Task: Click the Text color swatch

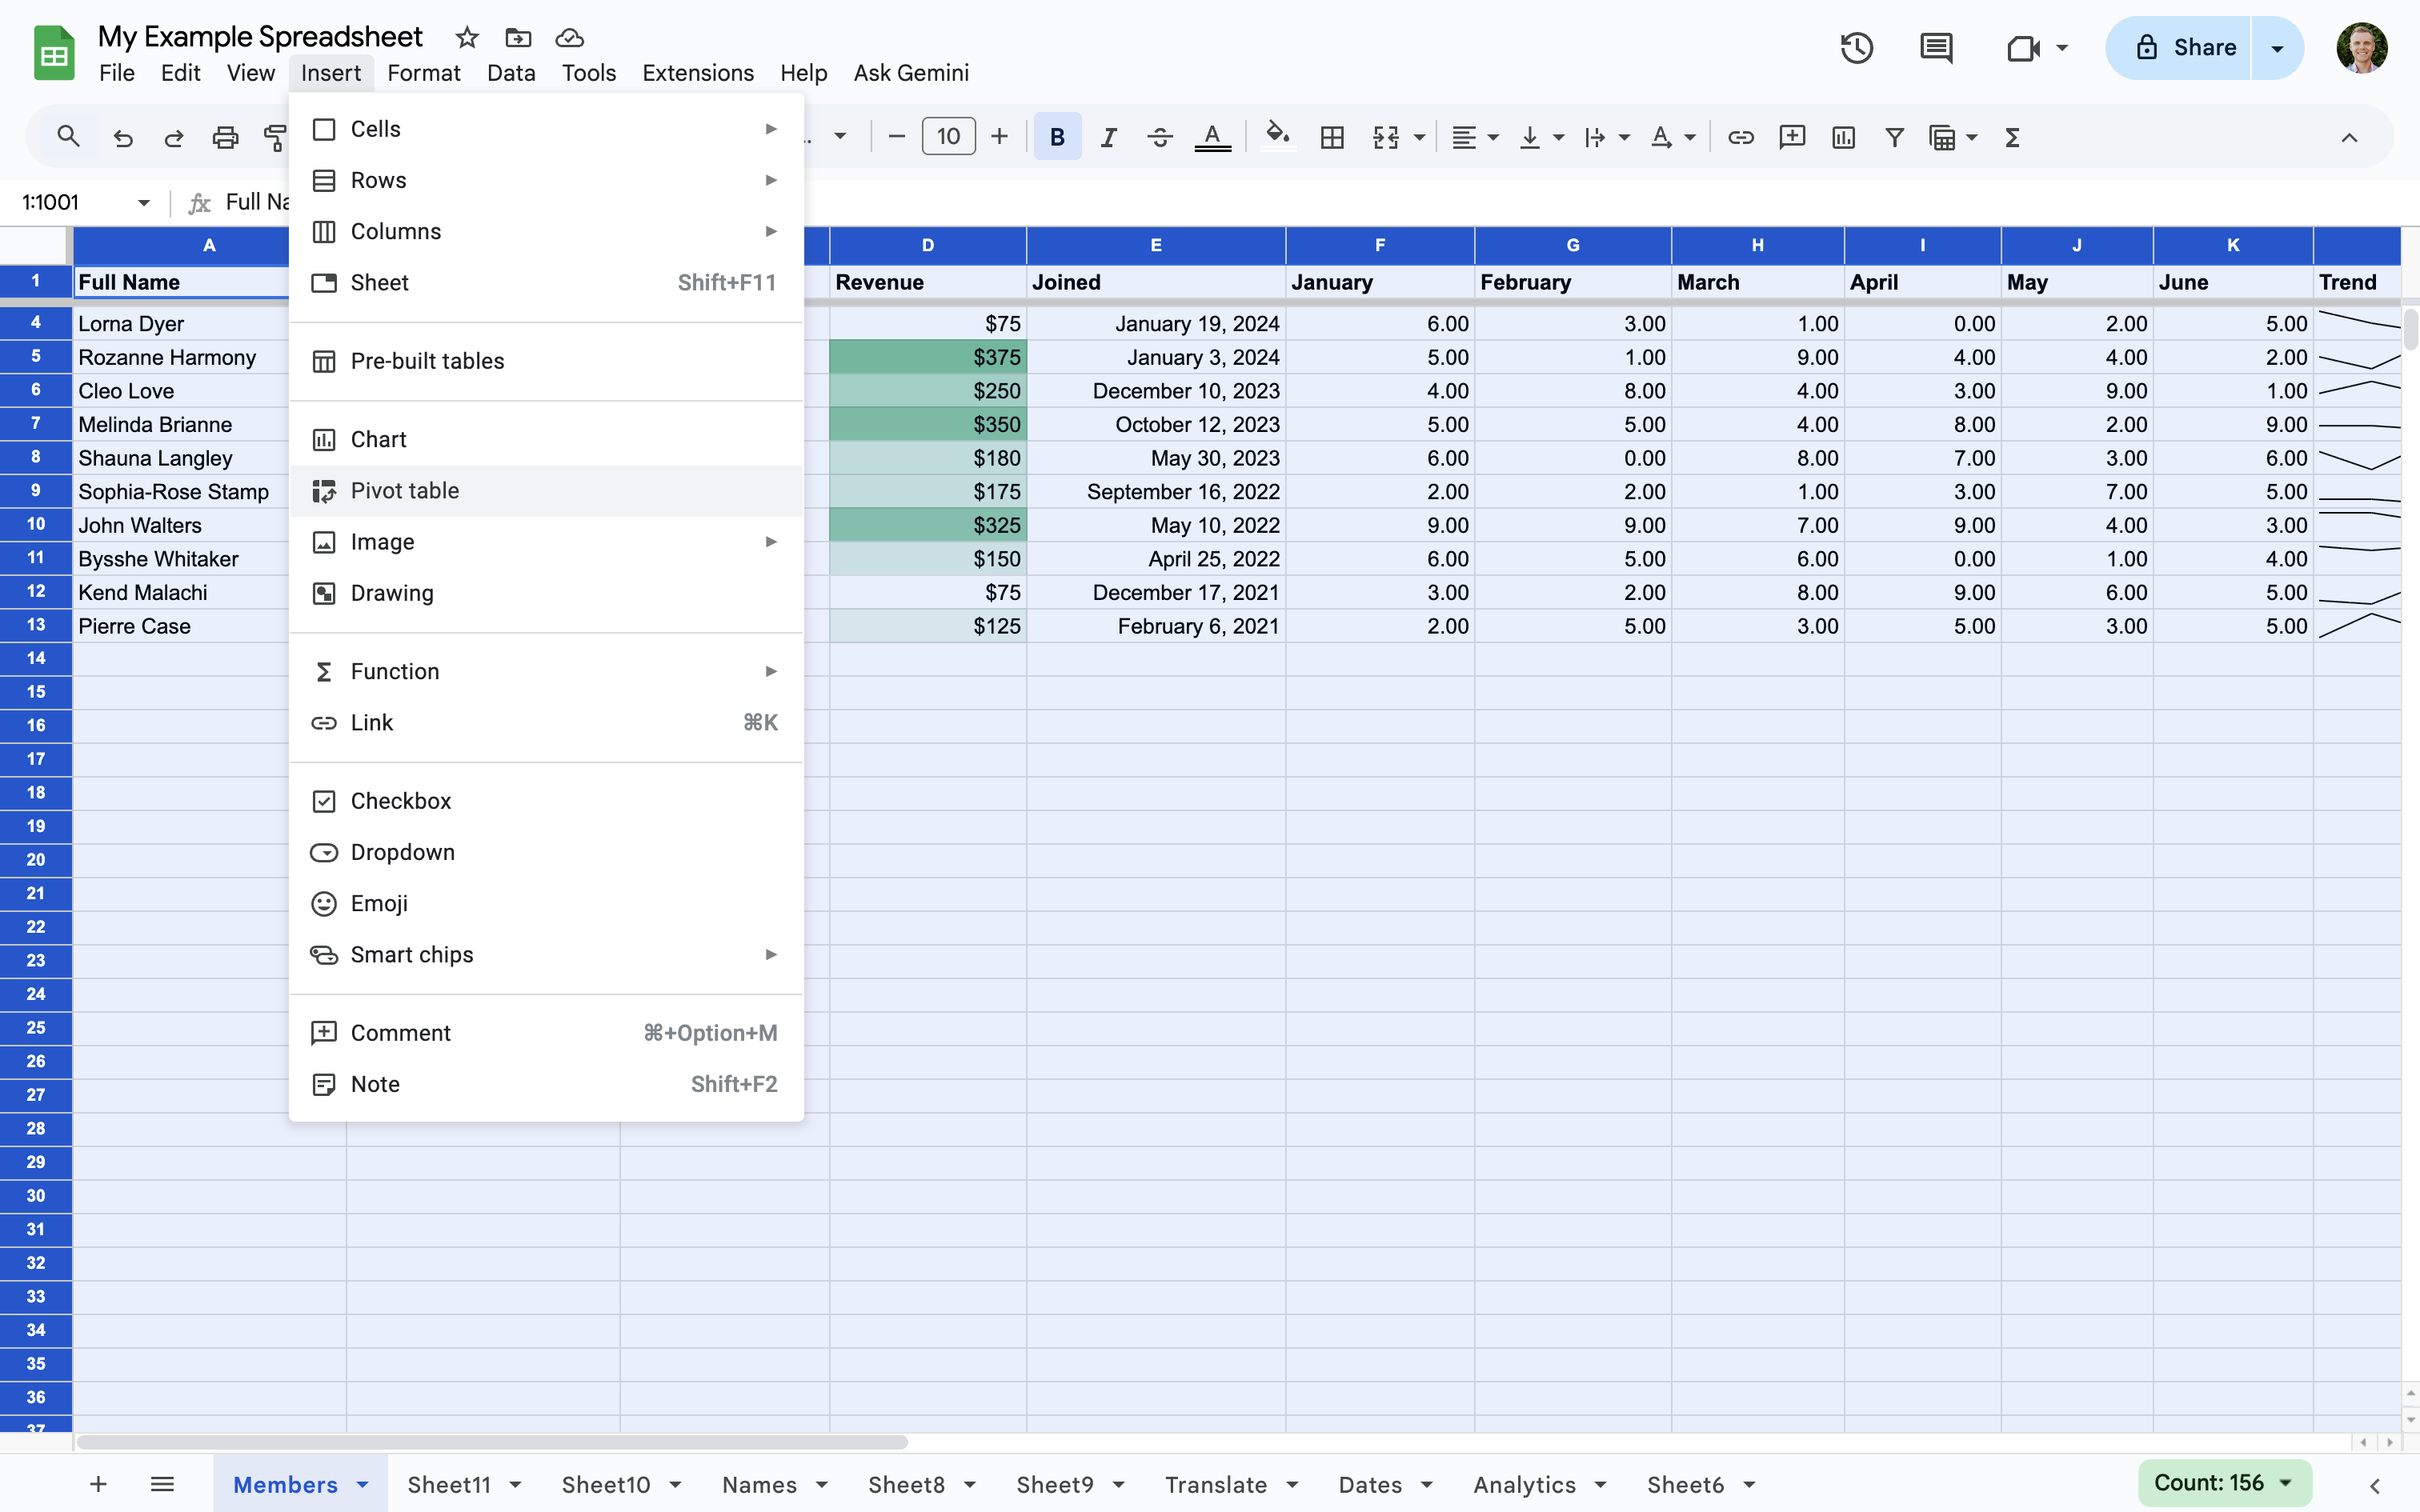Action: click(x=1212, y=137)
